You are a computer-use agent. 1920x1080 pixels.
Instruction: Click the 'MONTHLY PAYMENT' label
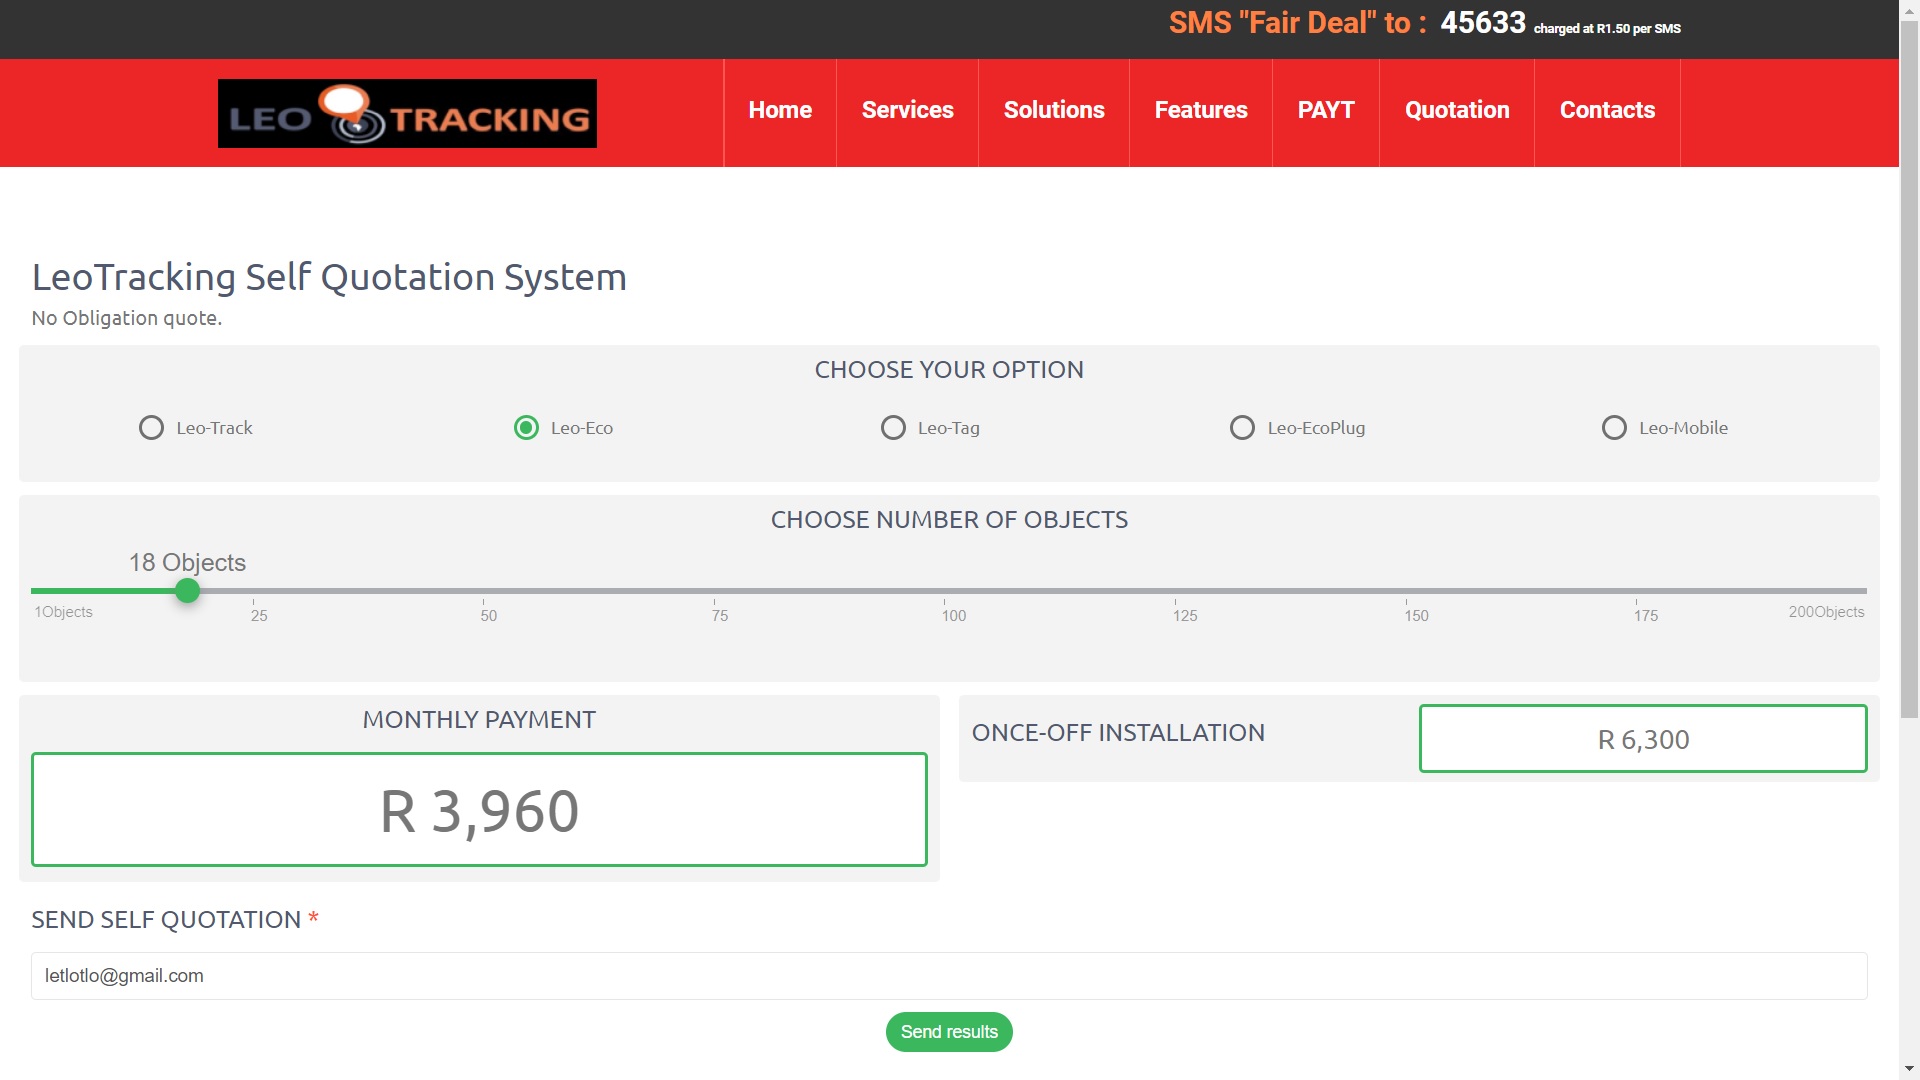tap(479, 720)
